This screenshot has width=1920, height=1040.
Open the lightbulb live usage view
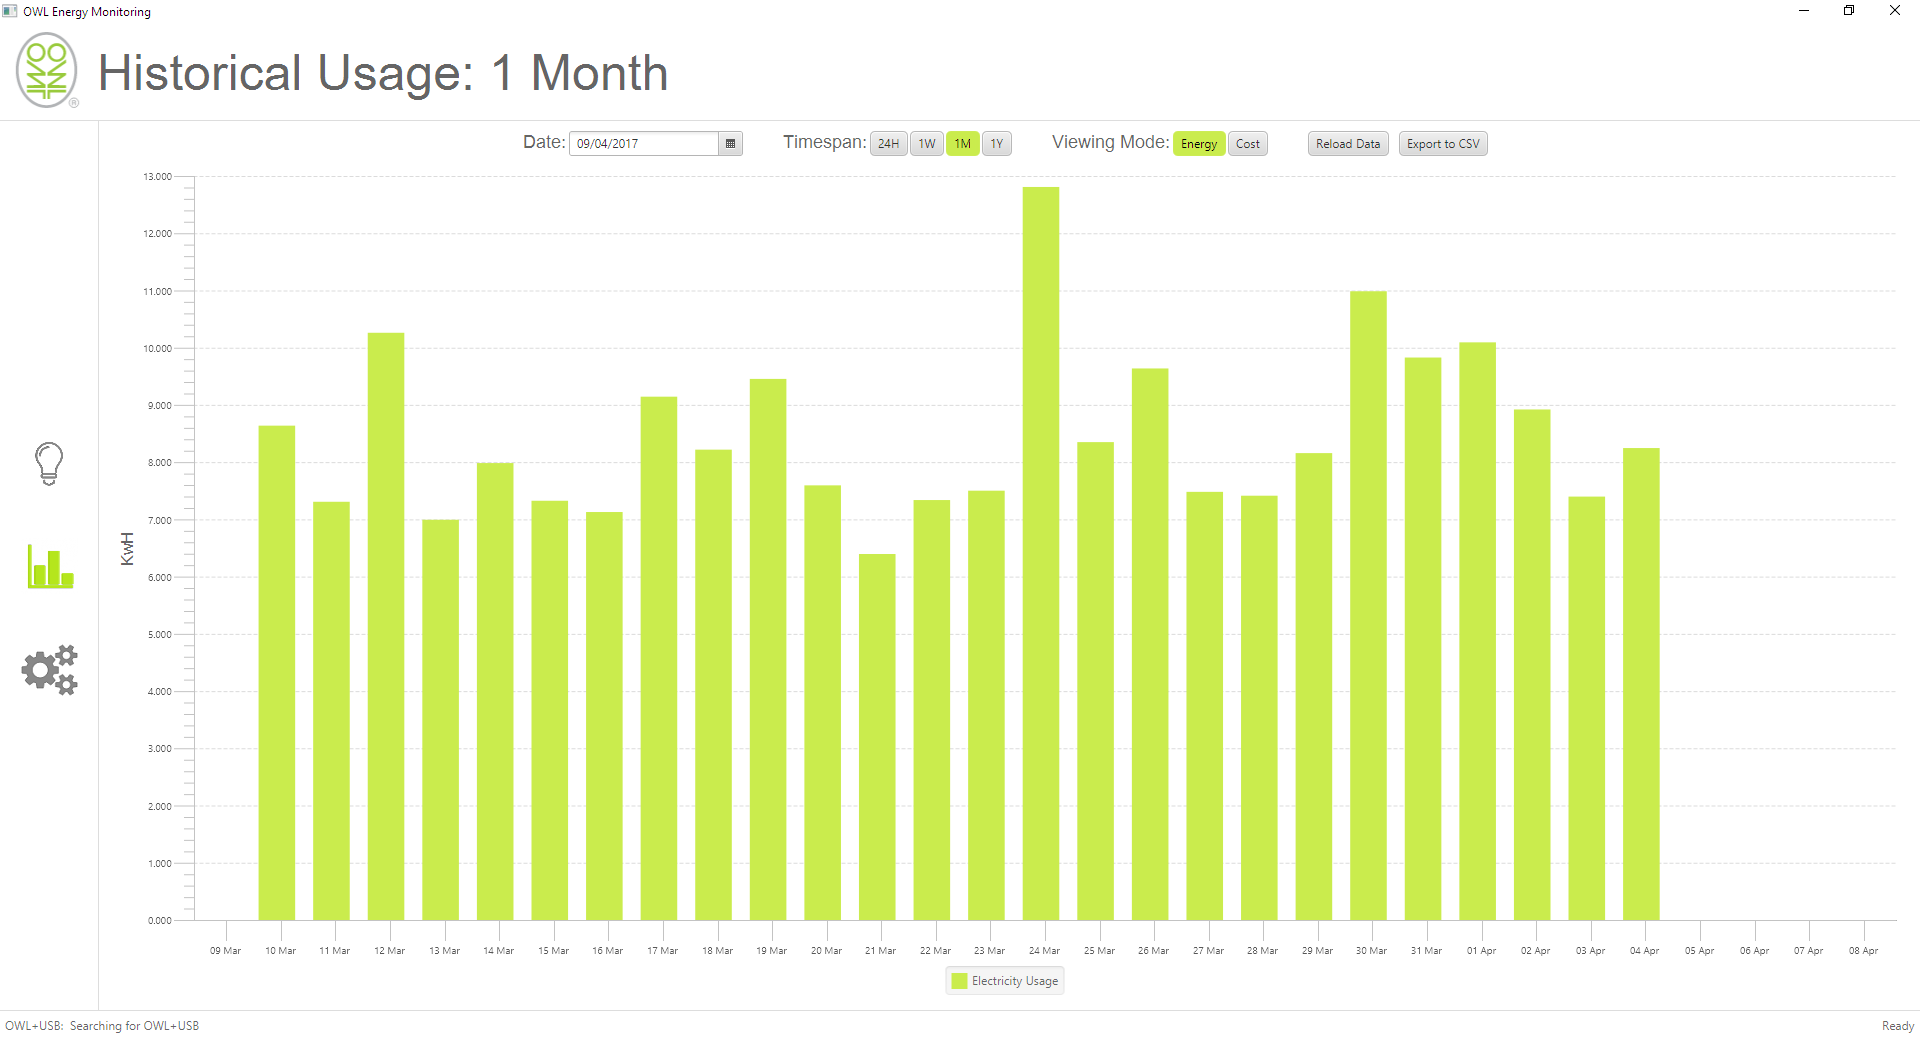point(49,464)
